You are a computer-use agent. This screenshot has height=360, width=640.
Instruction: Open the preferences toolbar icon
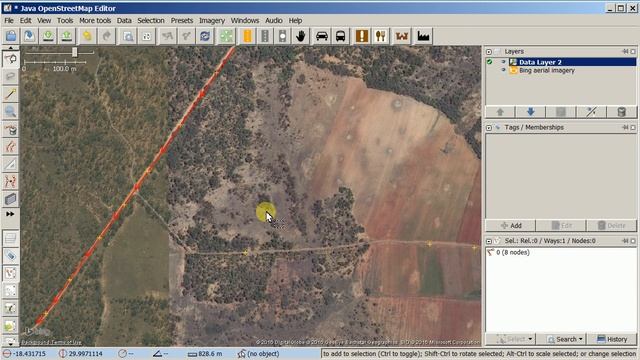(147, 36)
